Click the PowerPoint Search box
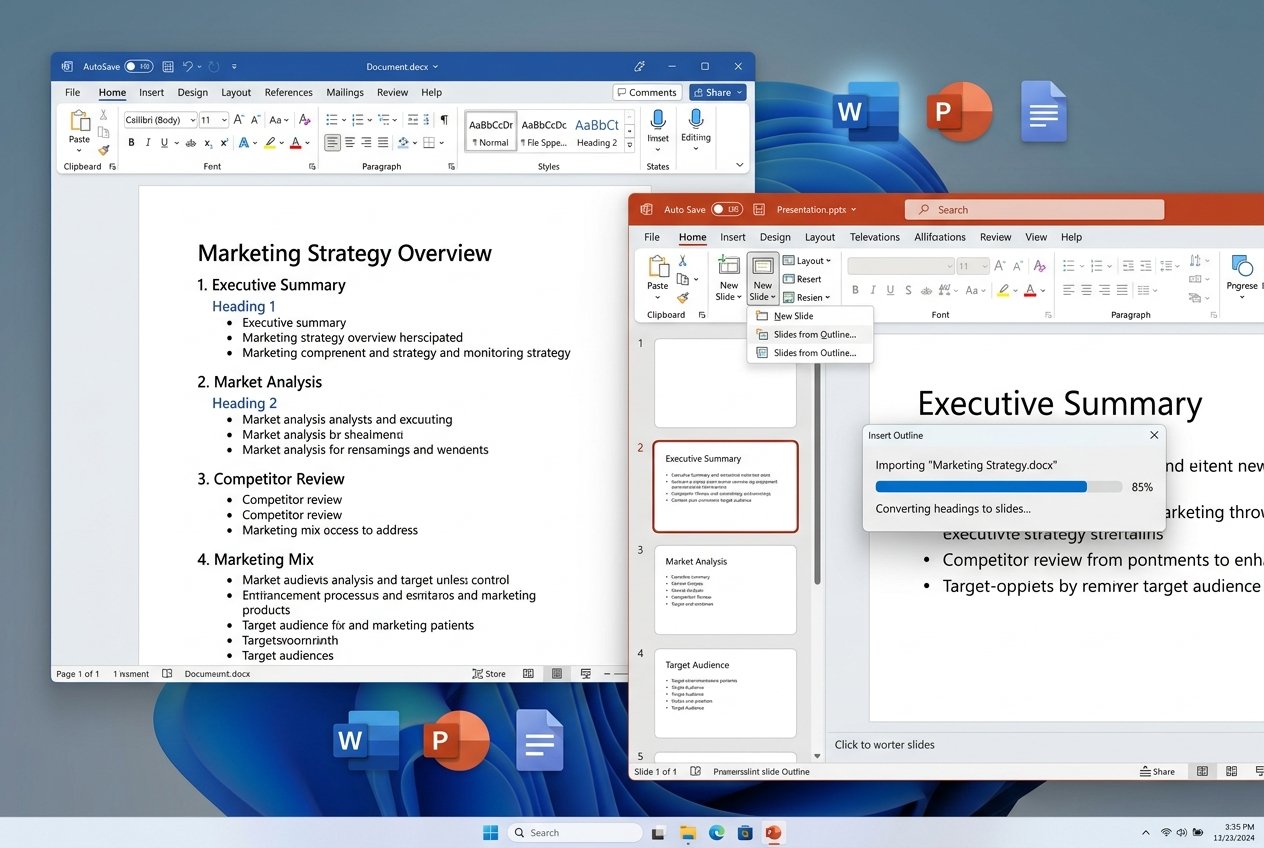Screen dimensions: 1264x848 [x=1034, y=209]
